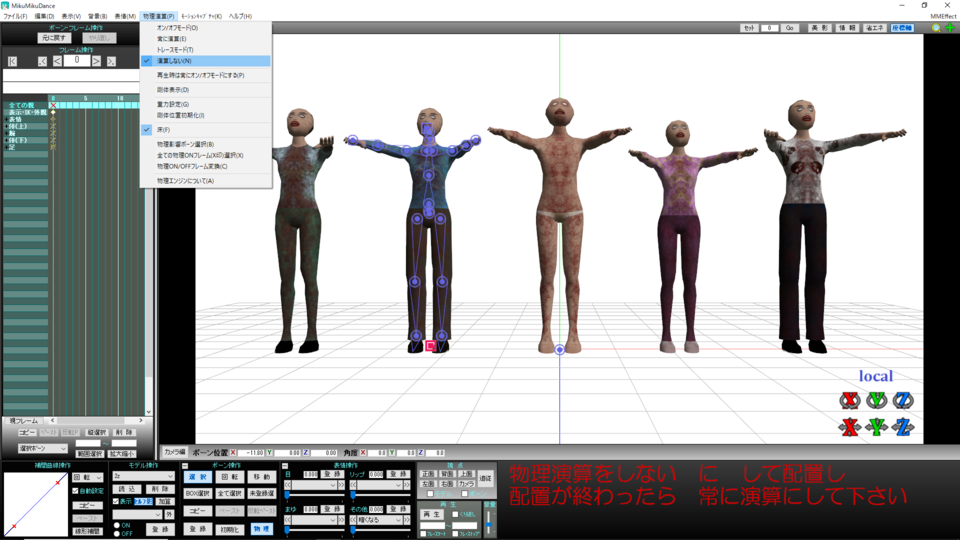The height and width of the screenshot is (540, 960).
Task: Click the green Y move axis icon
Action: (x=876, y=427)
